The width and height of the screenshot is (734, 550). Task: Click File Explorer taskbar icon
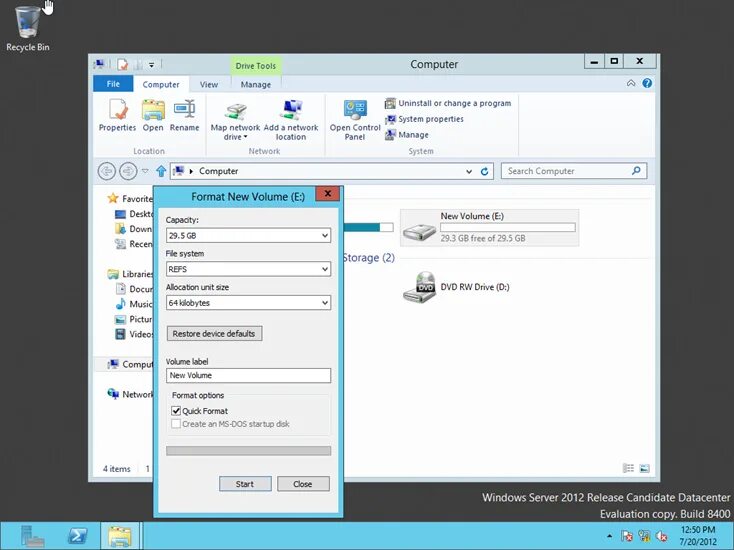pyautogui.click(x=120, y=536)
